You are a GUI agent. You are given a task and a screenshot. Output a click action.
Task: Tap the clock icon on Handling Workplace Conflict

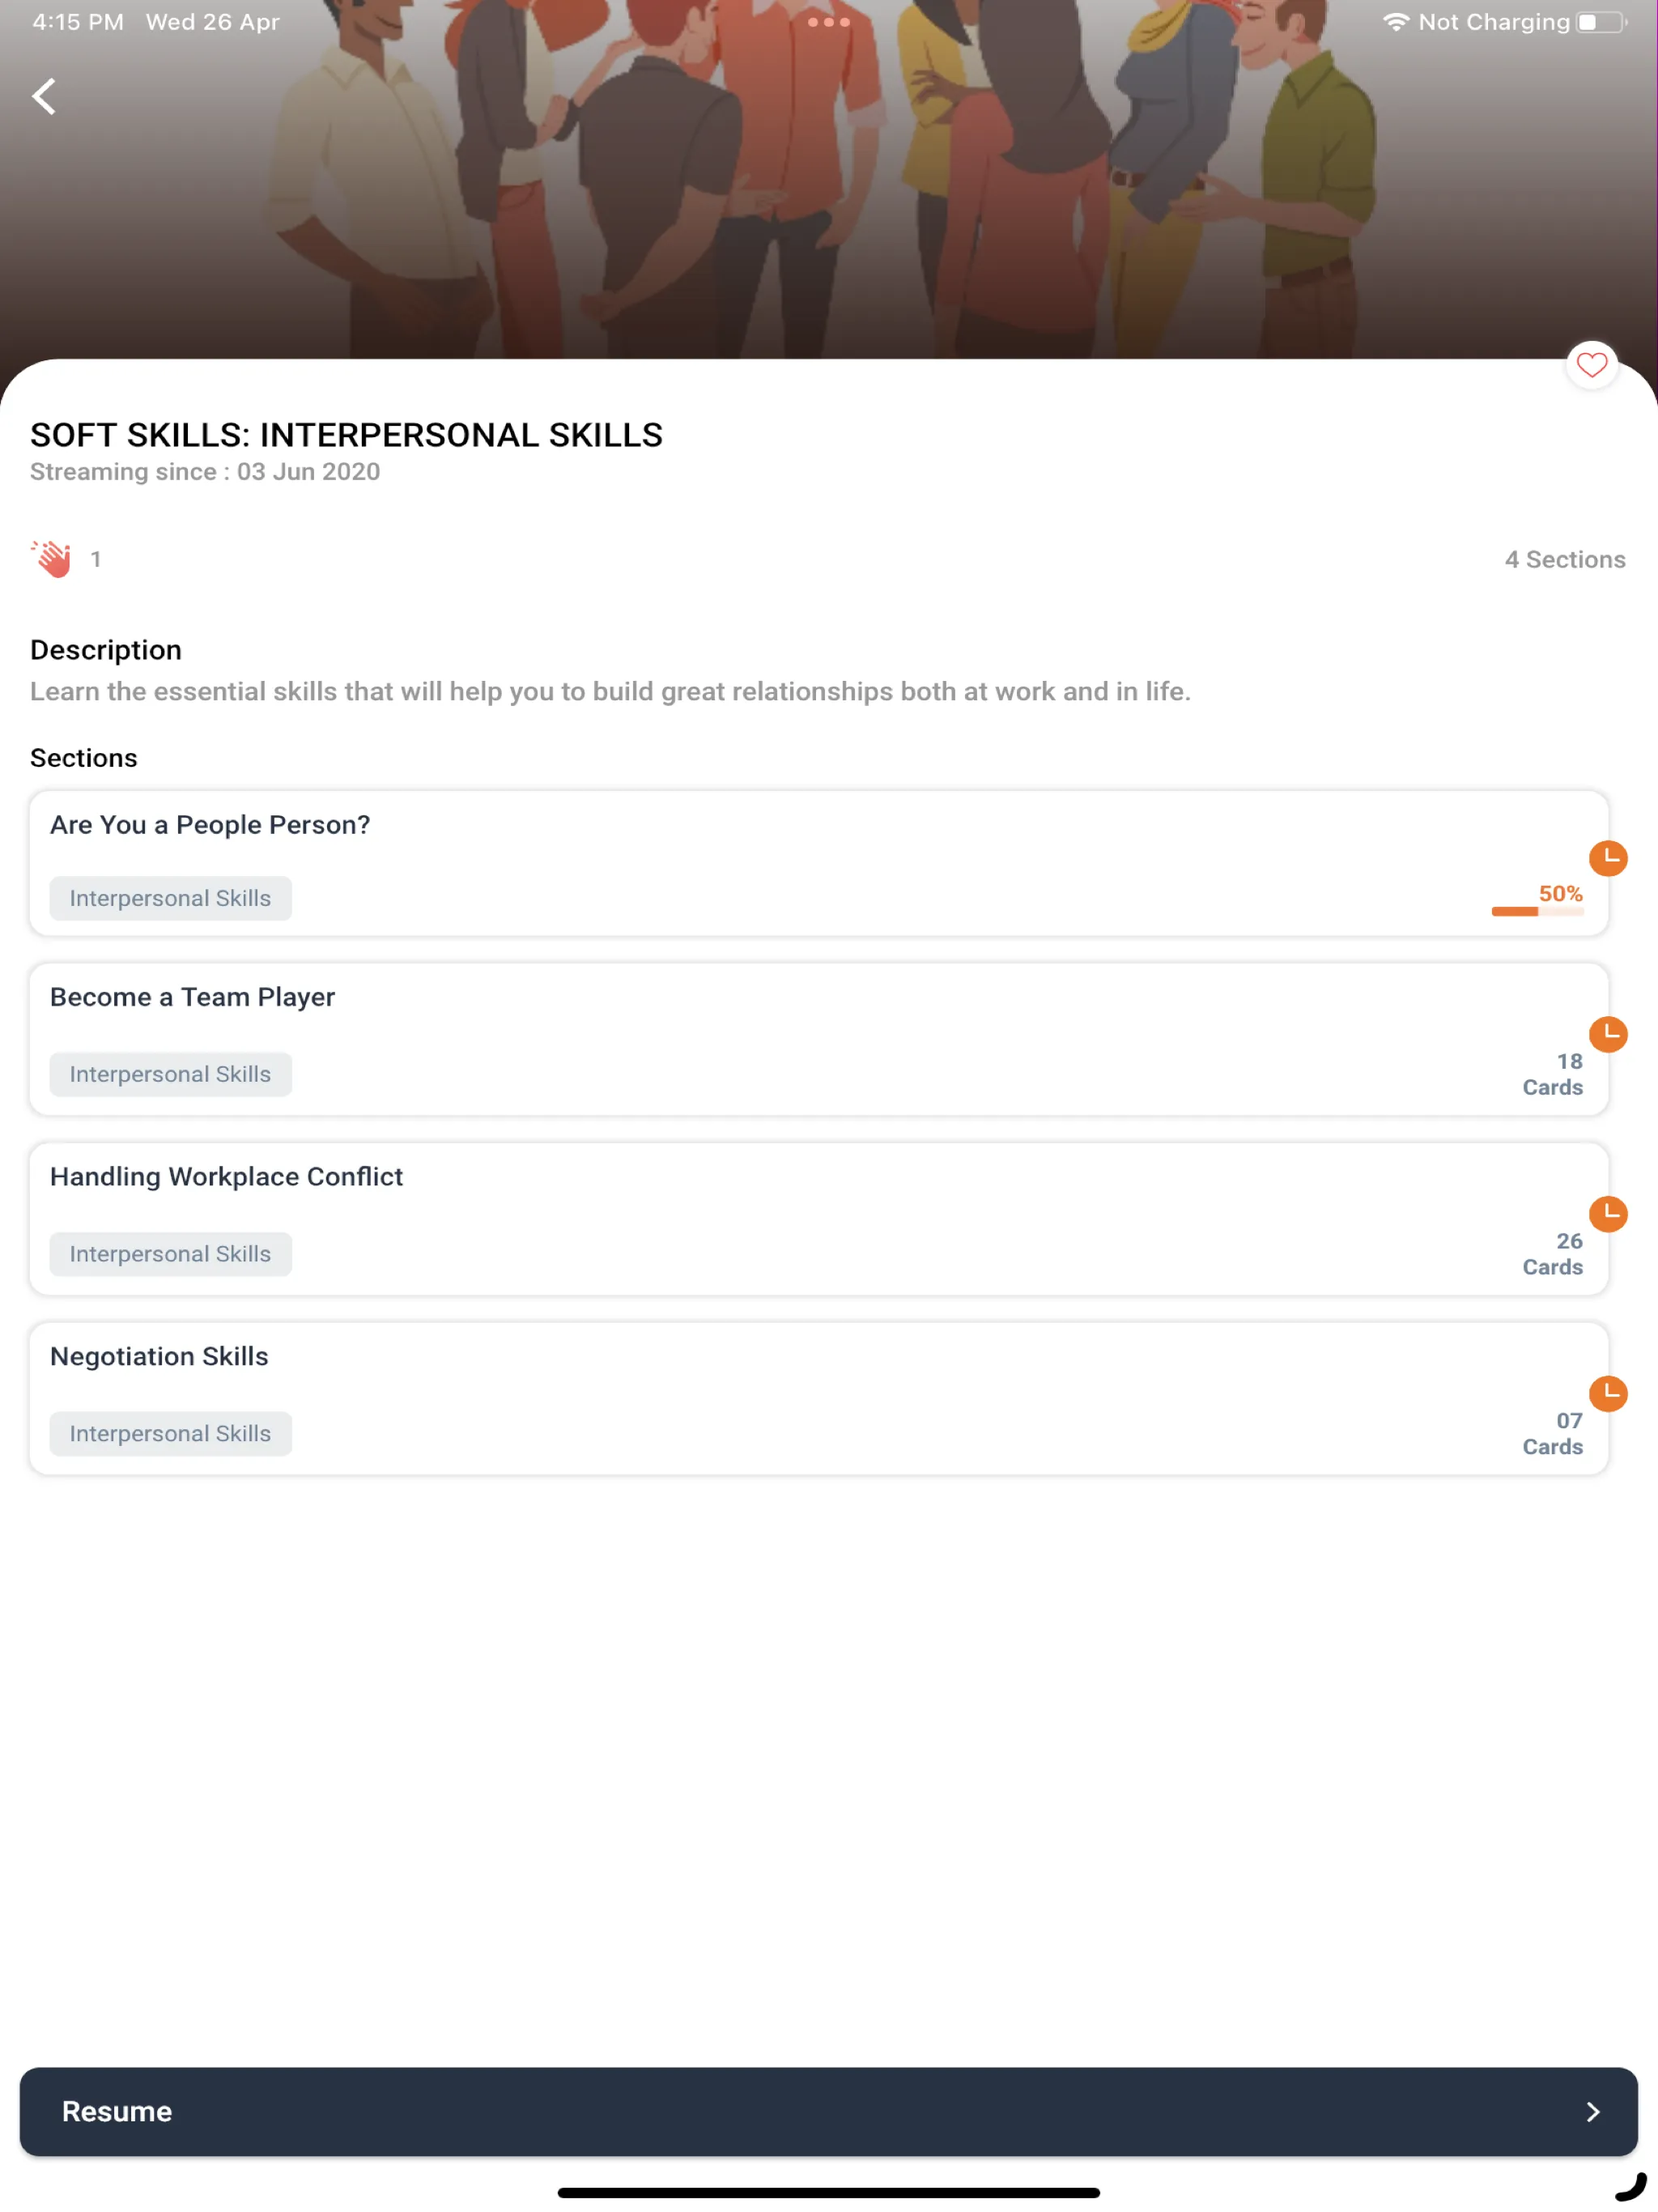1605,1212
